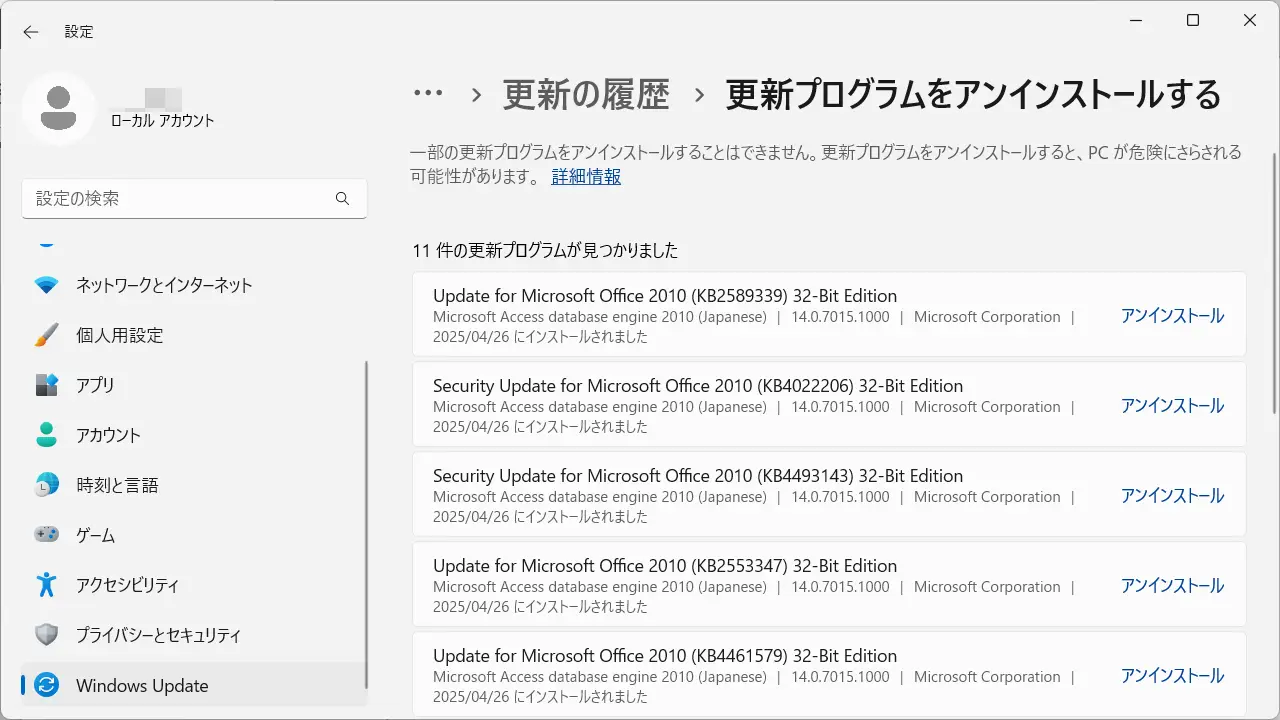Screen dimensions: 1280x720
Task: Click the ゲーム controller icon
Action: pos(46,535)
